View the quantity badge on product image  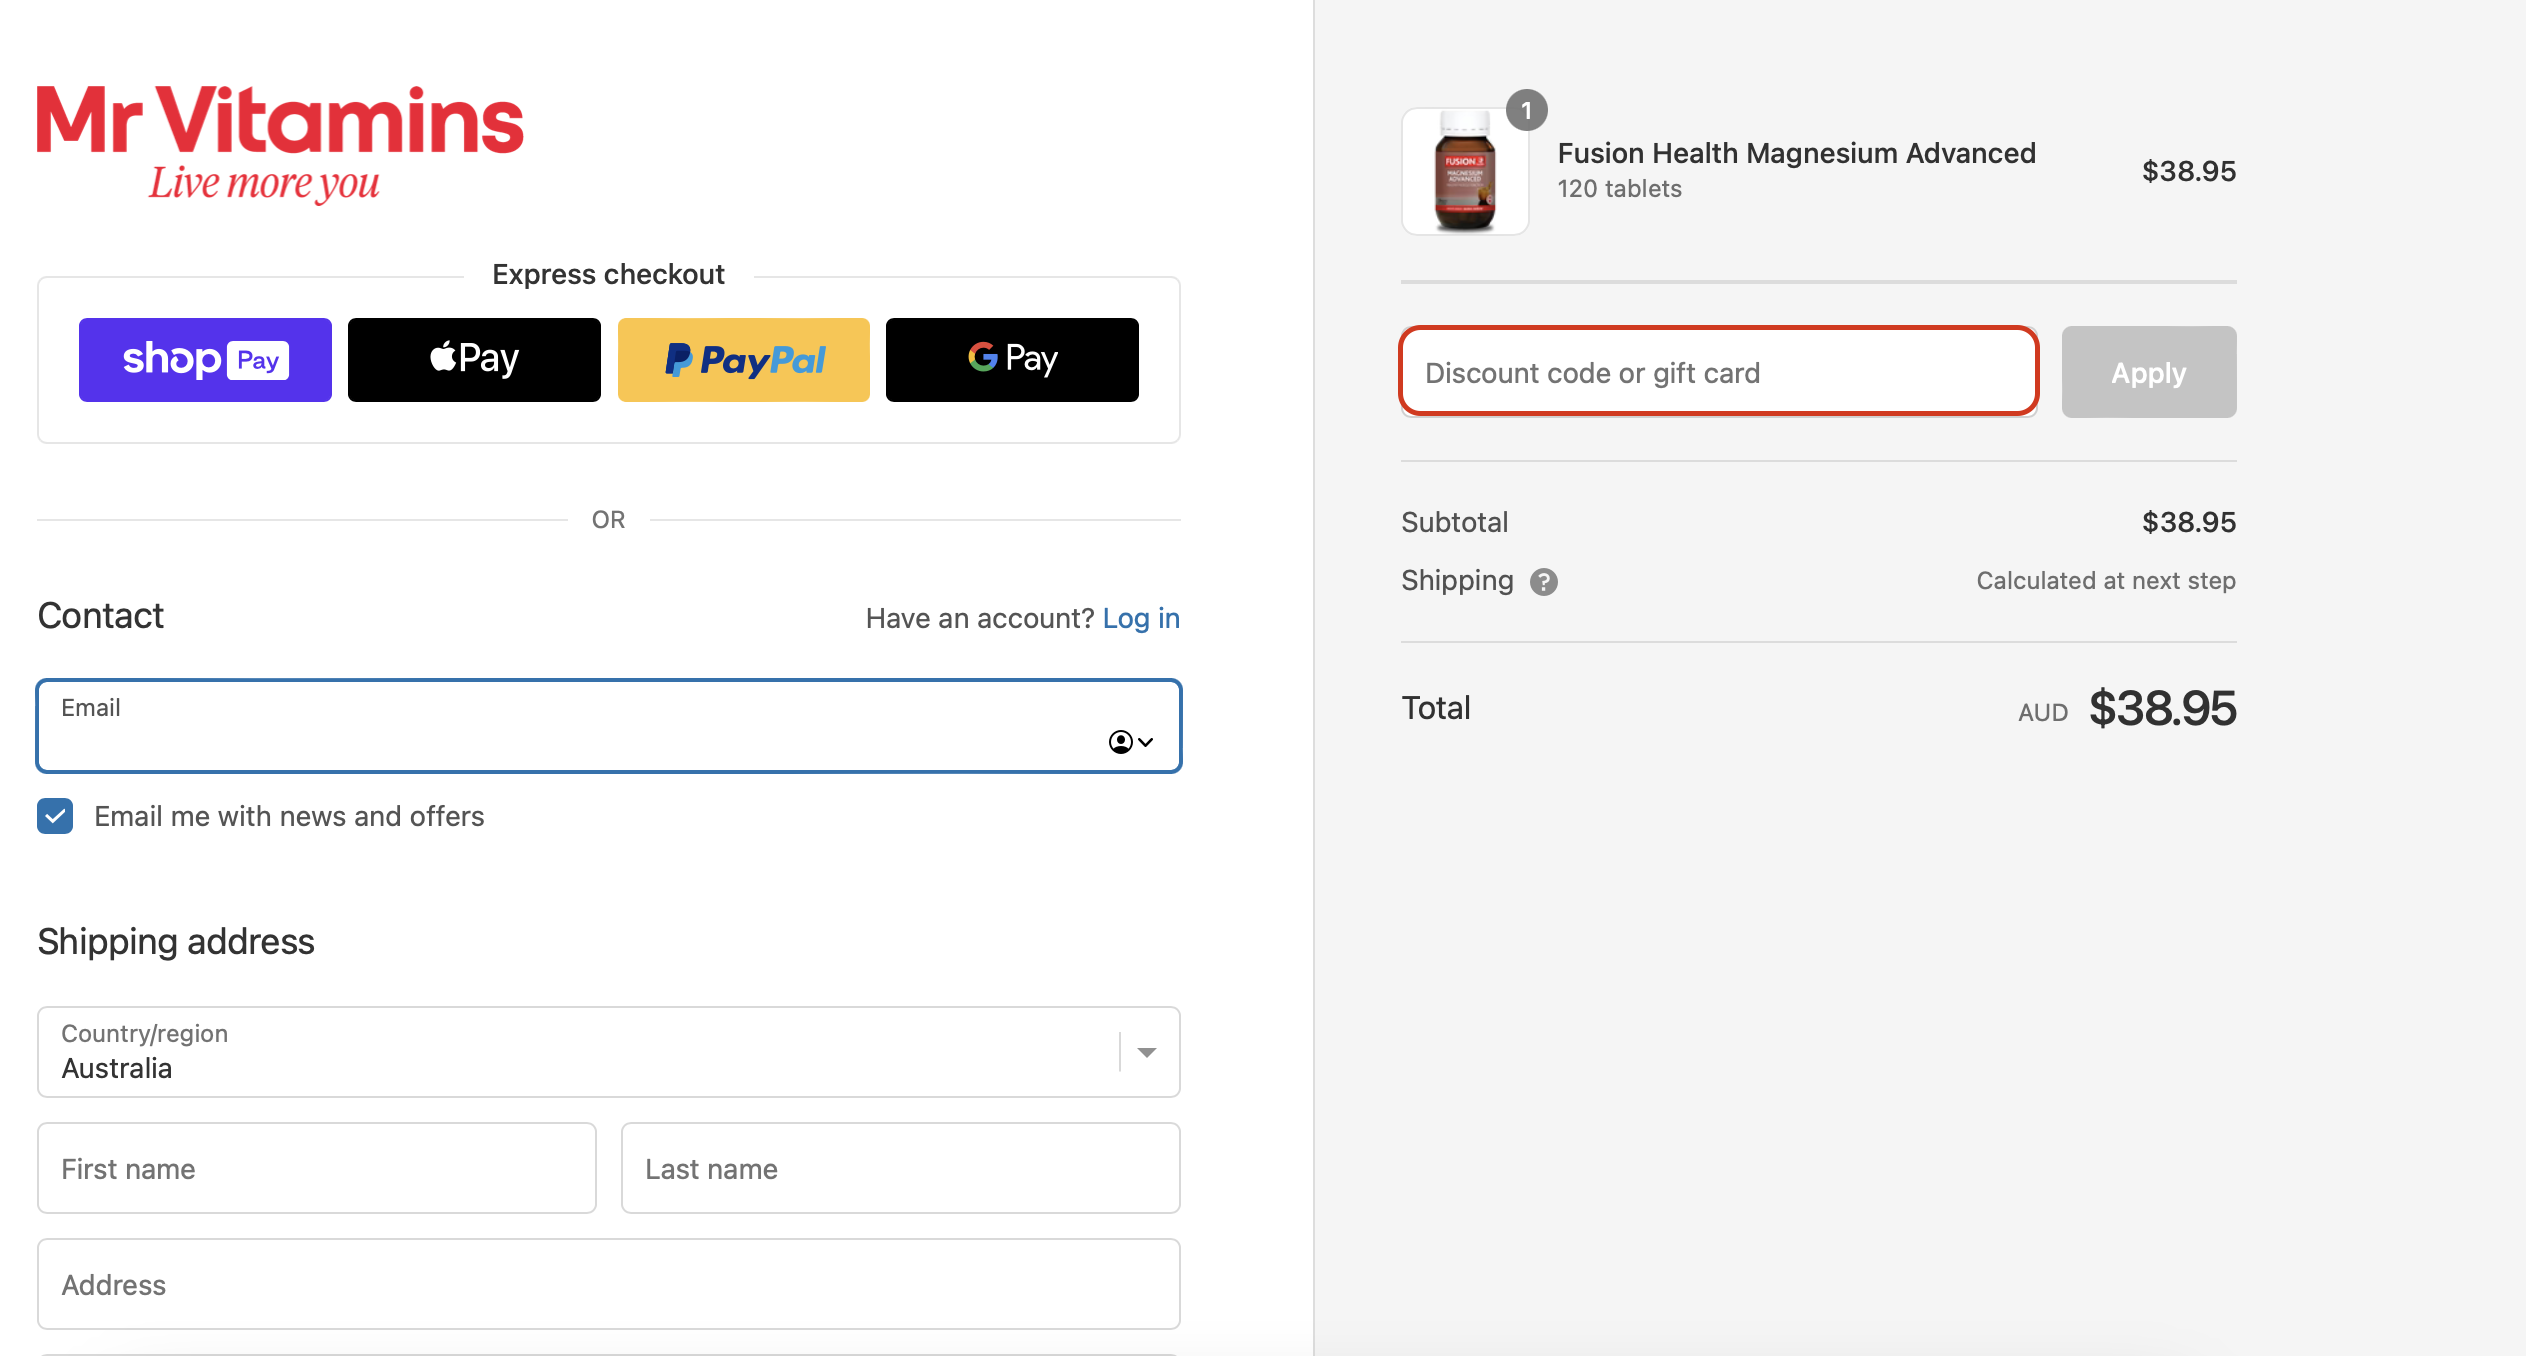coord(1525,112)
